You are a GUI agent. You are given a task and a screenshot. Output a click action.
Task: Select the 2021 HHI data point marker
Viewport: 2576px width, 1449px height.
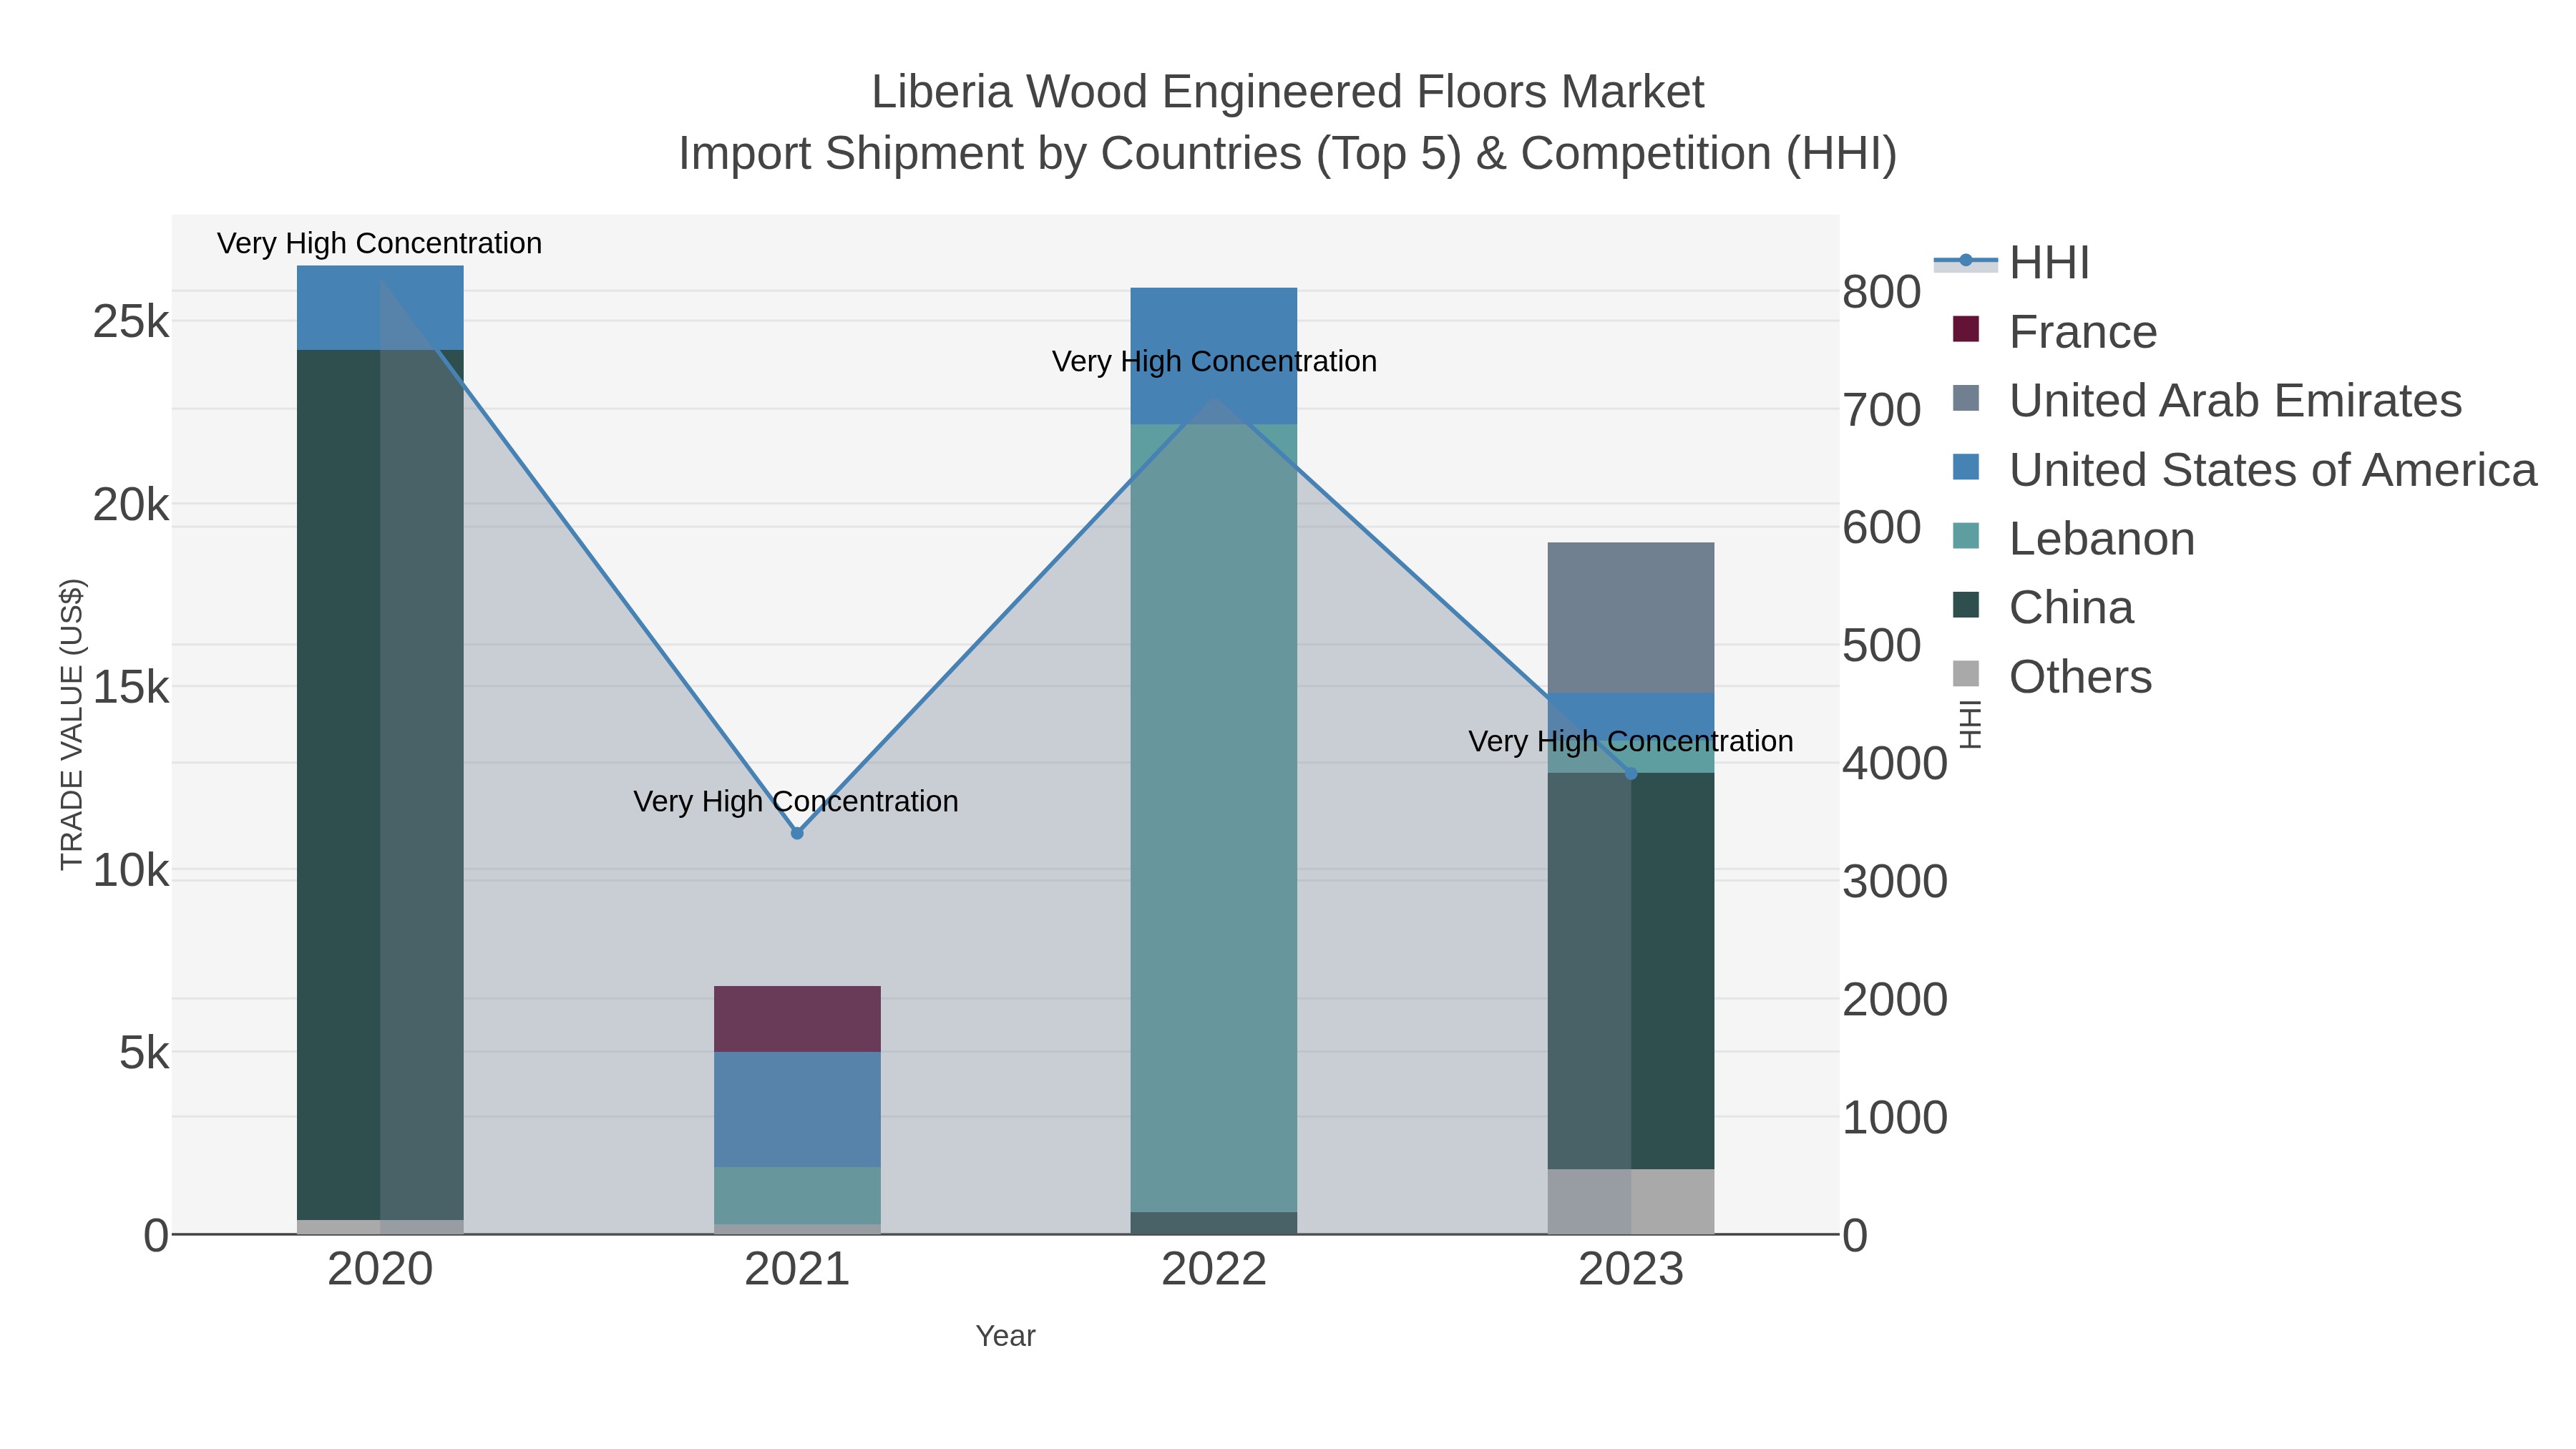coord(797,833)
